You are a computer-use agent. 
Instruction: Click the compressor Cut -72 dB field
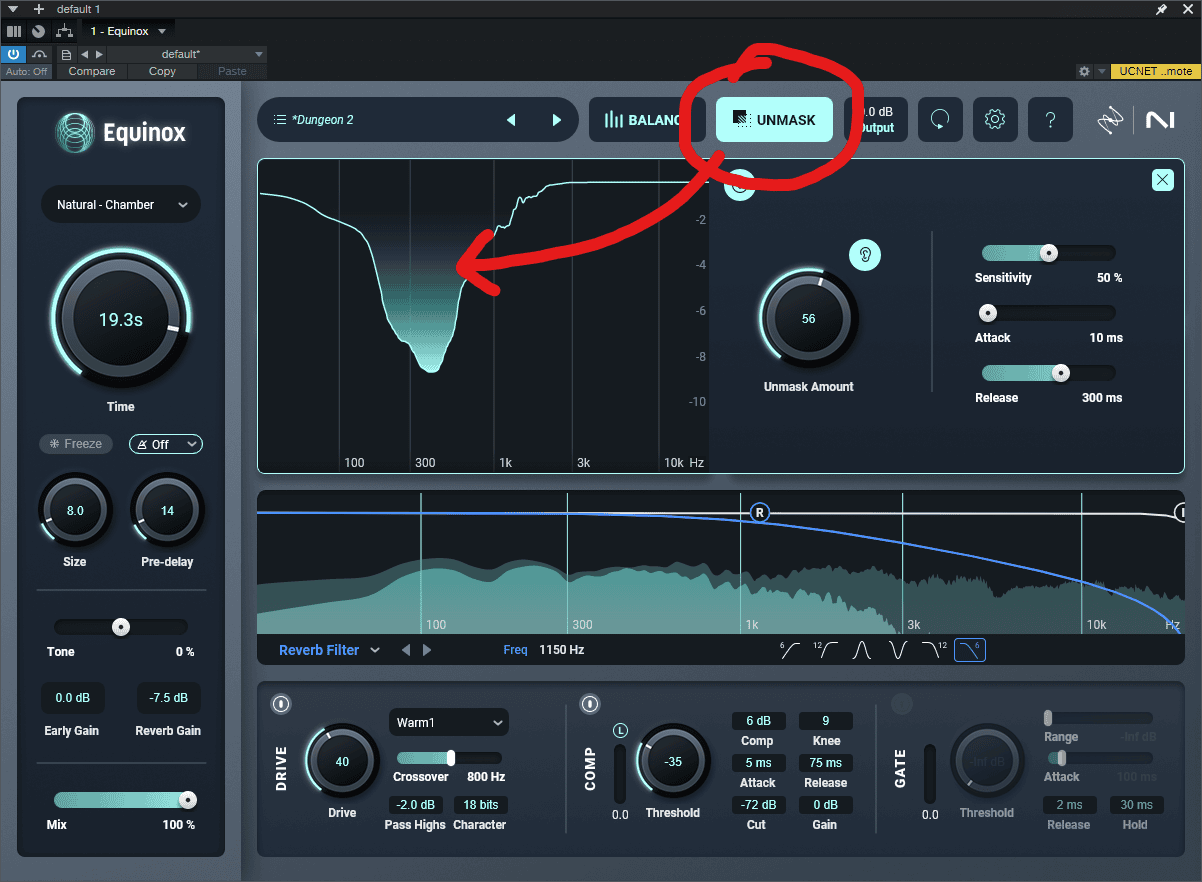click(x=757, y=805)
